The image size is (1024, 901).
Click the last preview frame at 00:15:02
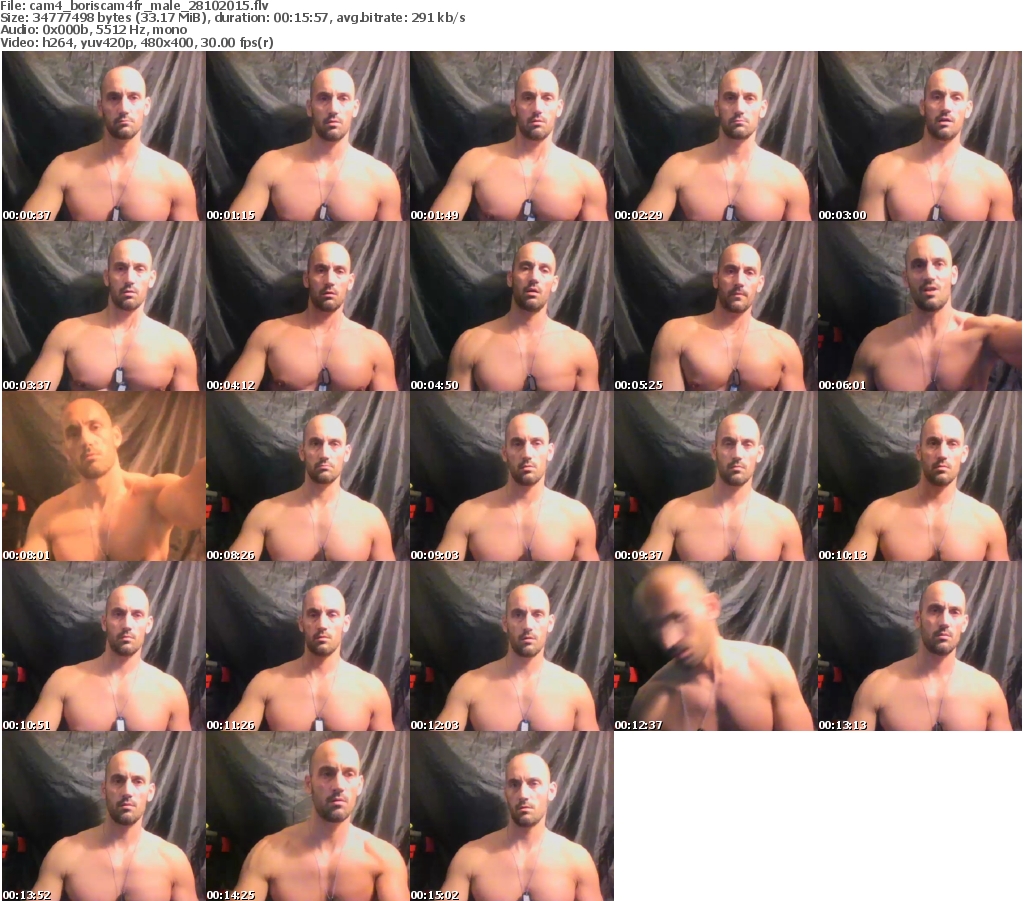(x=512, y=816)
